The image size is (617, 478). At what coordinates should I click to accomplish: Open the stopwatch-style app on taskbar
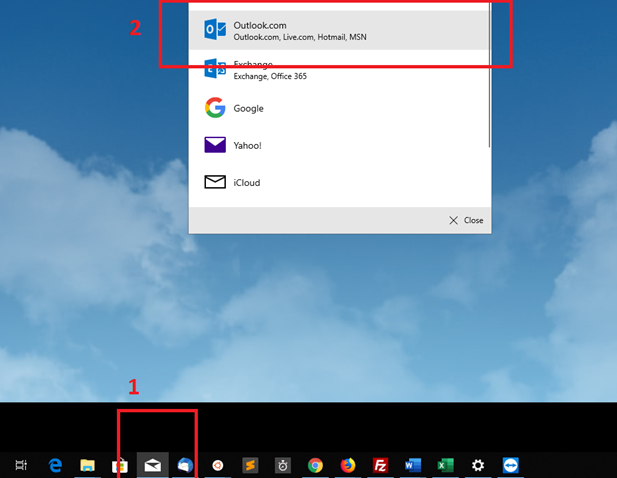click(x=283, y=465)
